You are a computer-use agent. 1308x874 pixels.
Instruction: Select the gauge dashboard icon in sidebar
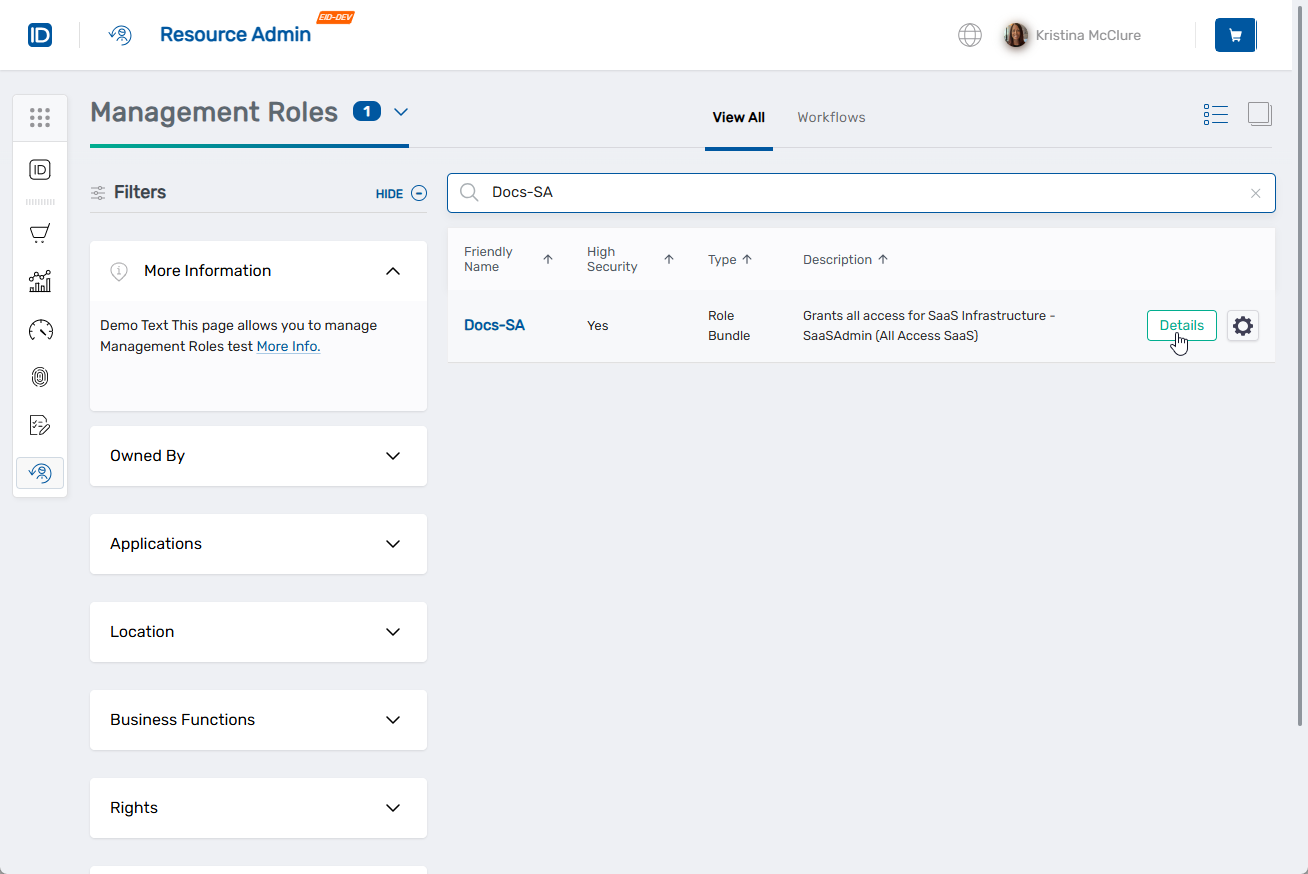40,329
